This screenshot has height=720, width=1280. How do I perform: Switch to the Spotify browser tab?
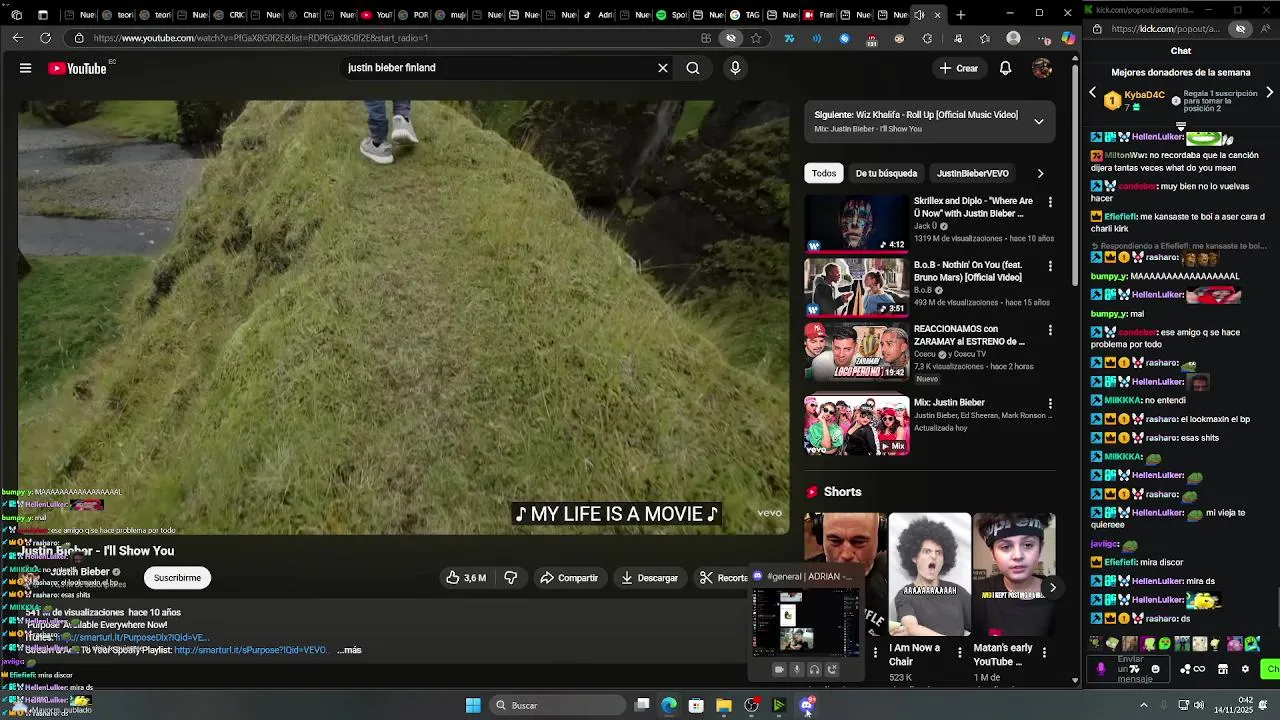tap(672, 15)
